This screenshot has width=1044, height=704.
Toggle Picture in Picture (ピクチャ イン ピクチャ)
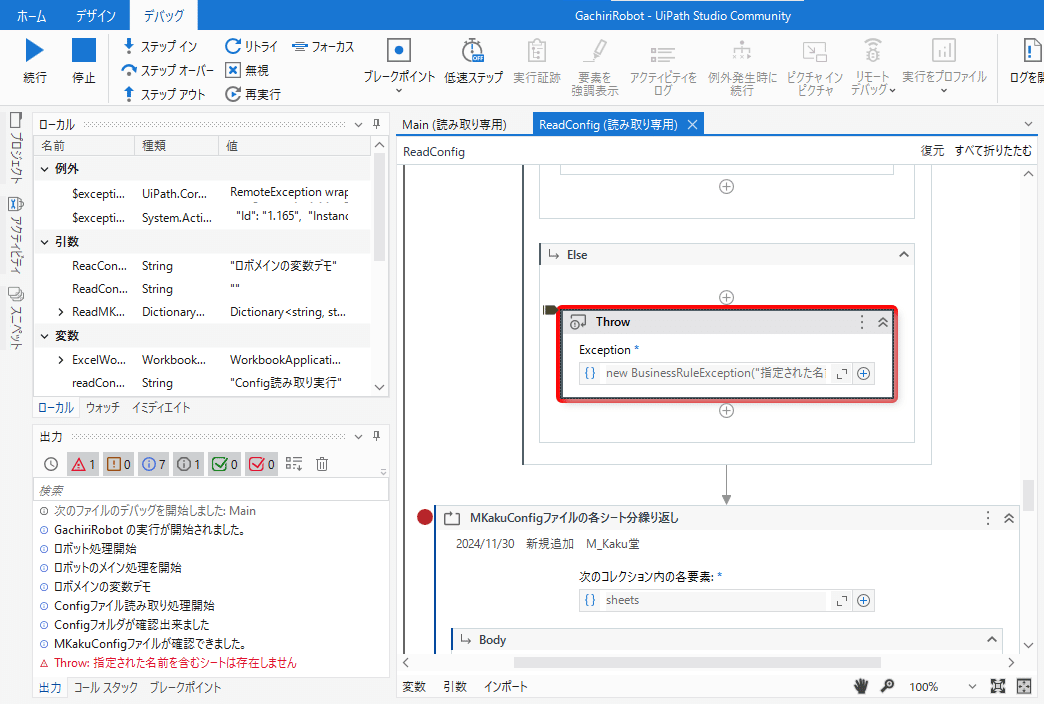[x=814, y=67]
